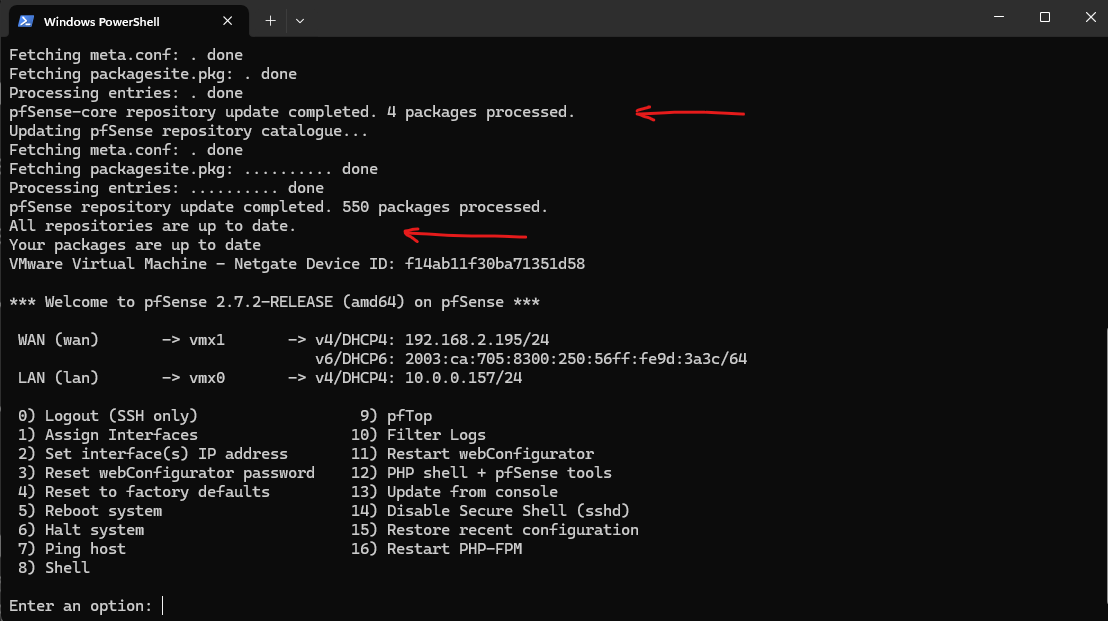Select the Windows PowerShell tab title
The width and height of the screenshot is (1108, 621).
[102, 21]
